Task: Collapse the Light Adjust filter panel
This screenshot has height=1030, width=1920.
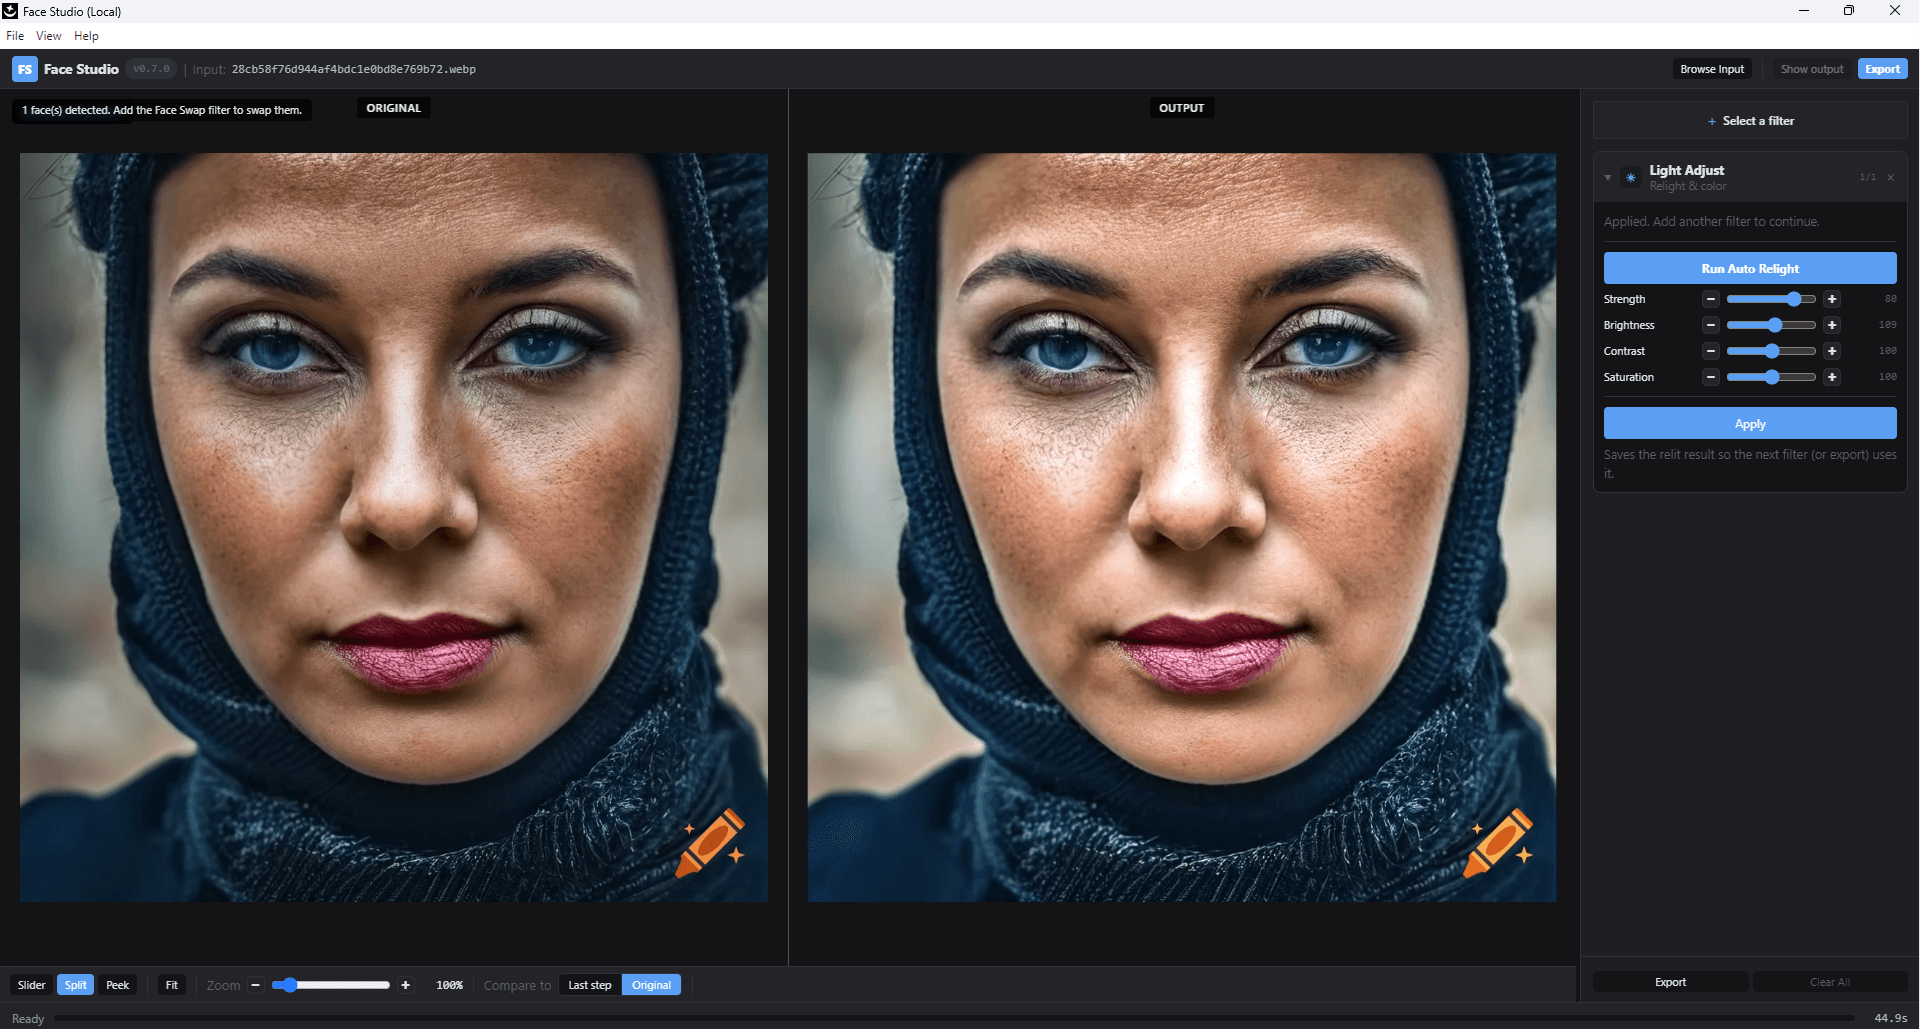Action: click(x=1608, y=177)
